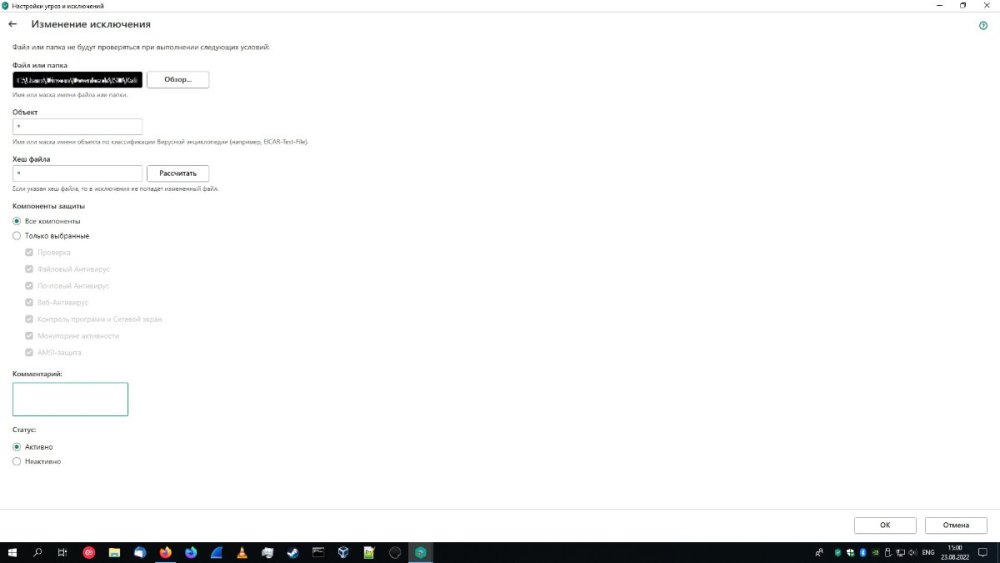Screen dimensions: 1000x563
Task: Open Task View in the taskbar
Action: 62,553
